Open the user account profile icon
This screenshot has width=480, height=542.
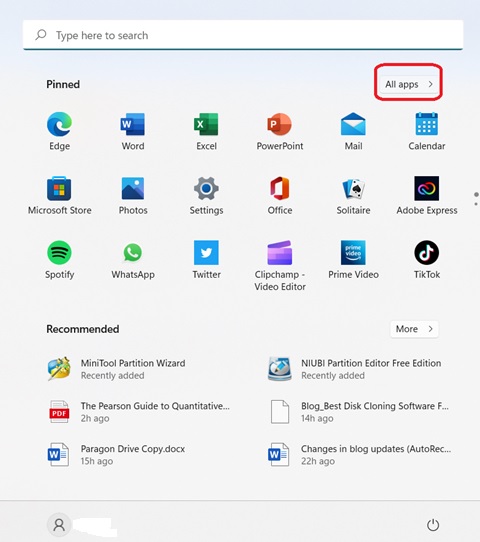click(59, 525)
